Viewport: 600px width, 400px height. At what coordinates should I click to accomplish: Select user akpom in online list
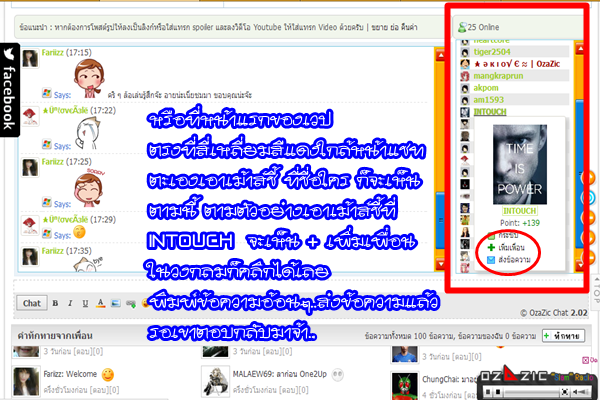(x=486, y=88)
